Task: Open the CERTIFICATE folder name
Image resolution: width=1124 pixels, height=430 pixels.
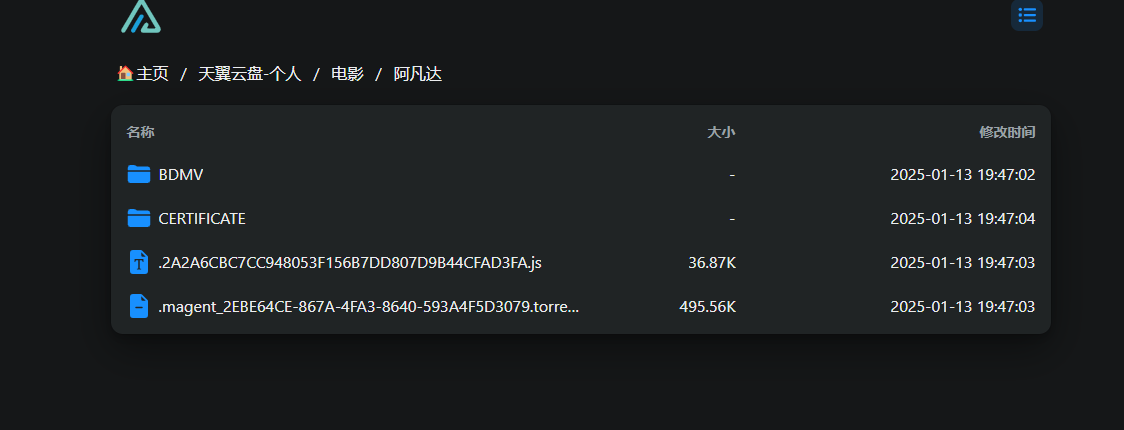Action: (x=202, y=219)
